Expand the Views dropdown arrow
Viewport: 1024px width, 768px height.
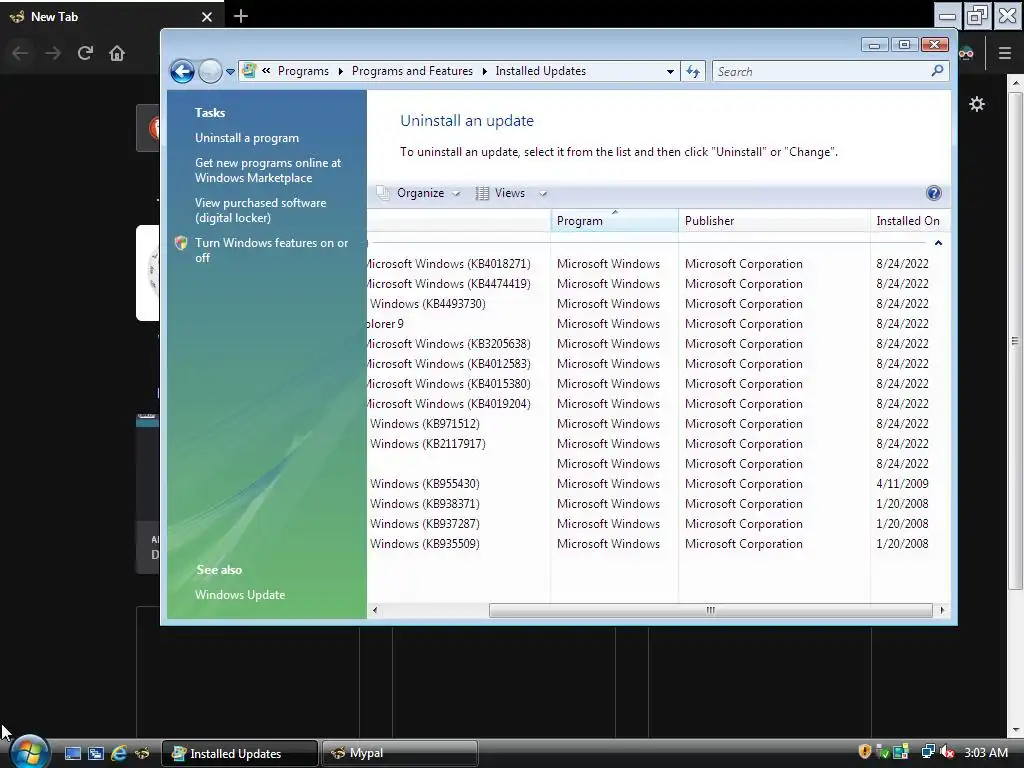tap(543, 194)
